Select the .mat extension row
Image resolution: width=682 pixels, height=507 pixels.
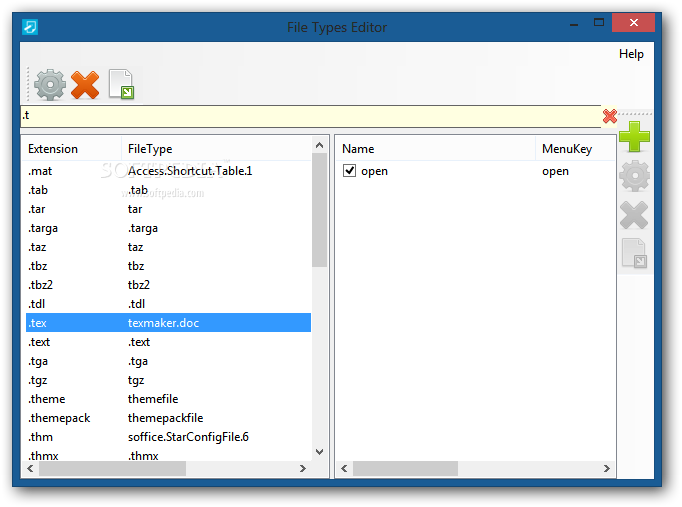coord(168,171)
